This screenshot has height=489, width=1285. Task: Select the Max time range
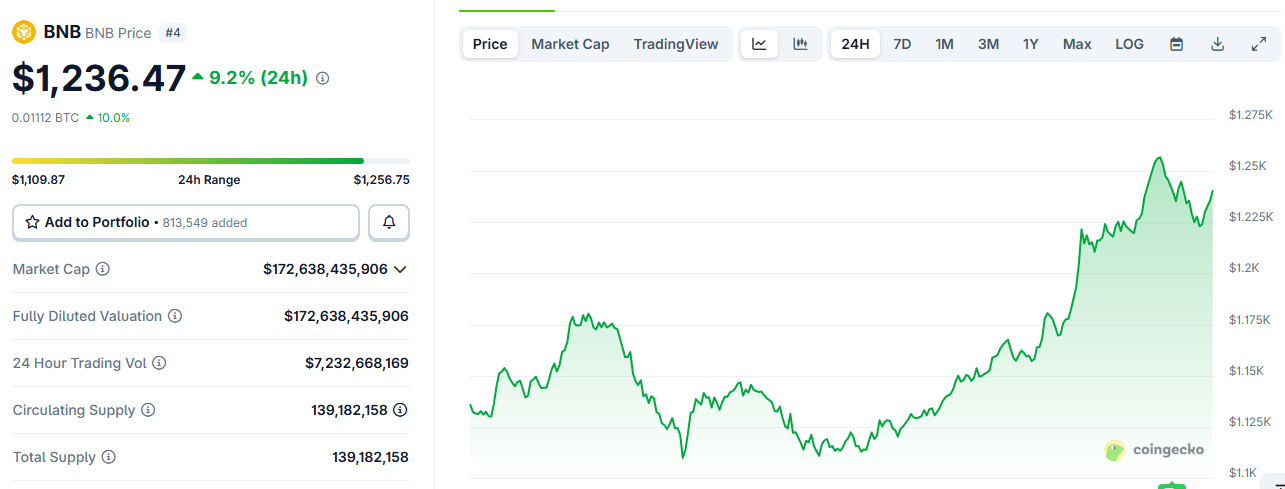click(x=1077, y=44)
